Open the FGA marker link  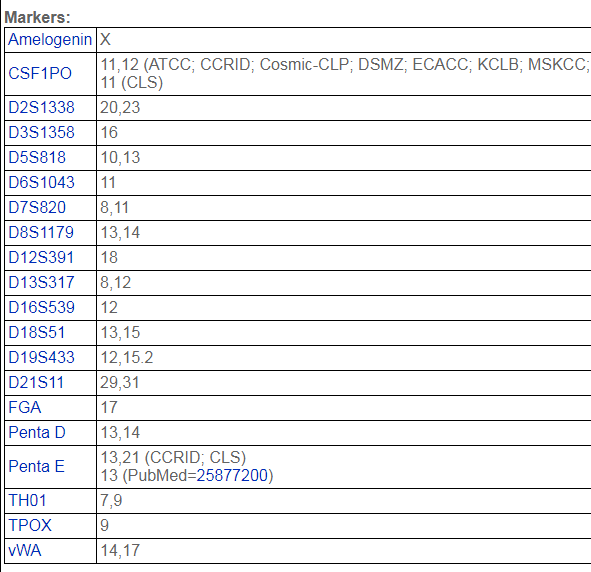(24, 407)
